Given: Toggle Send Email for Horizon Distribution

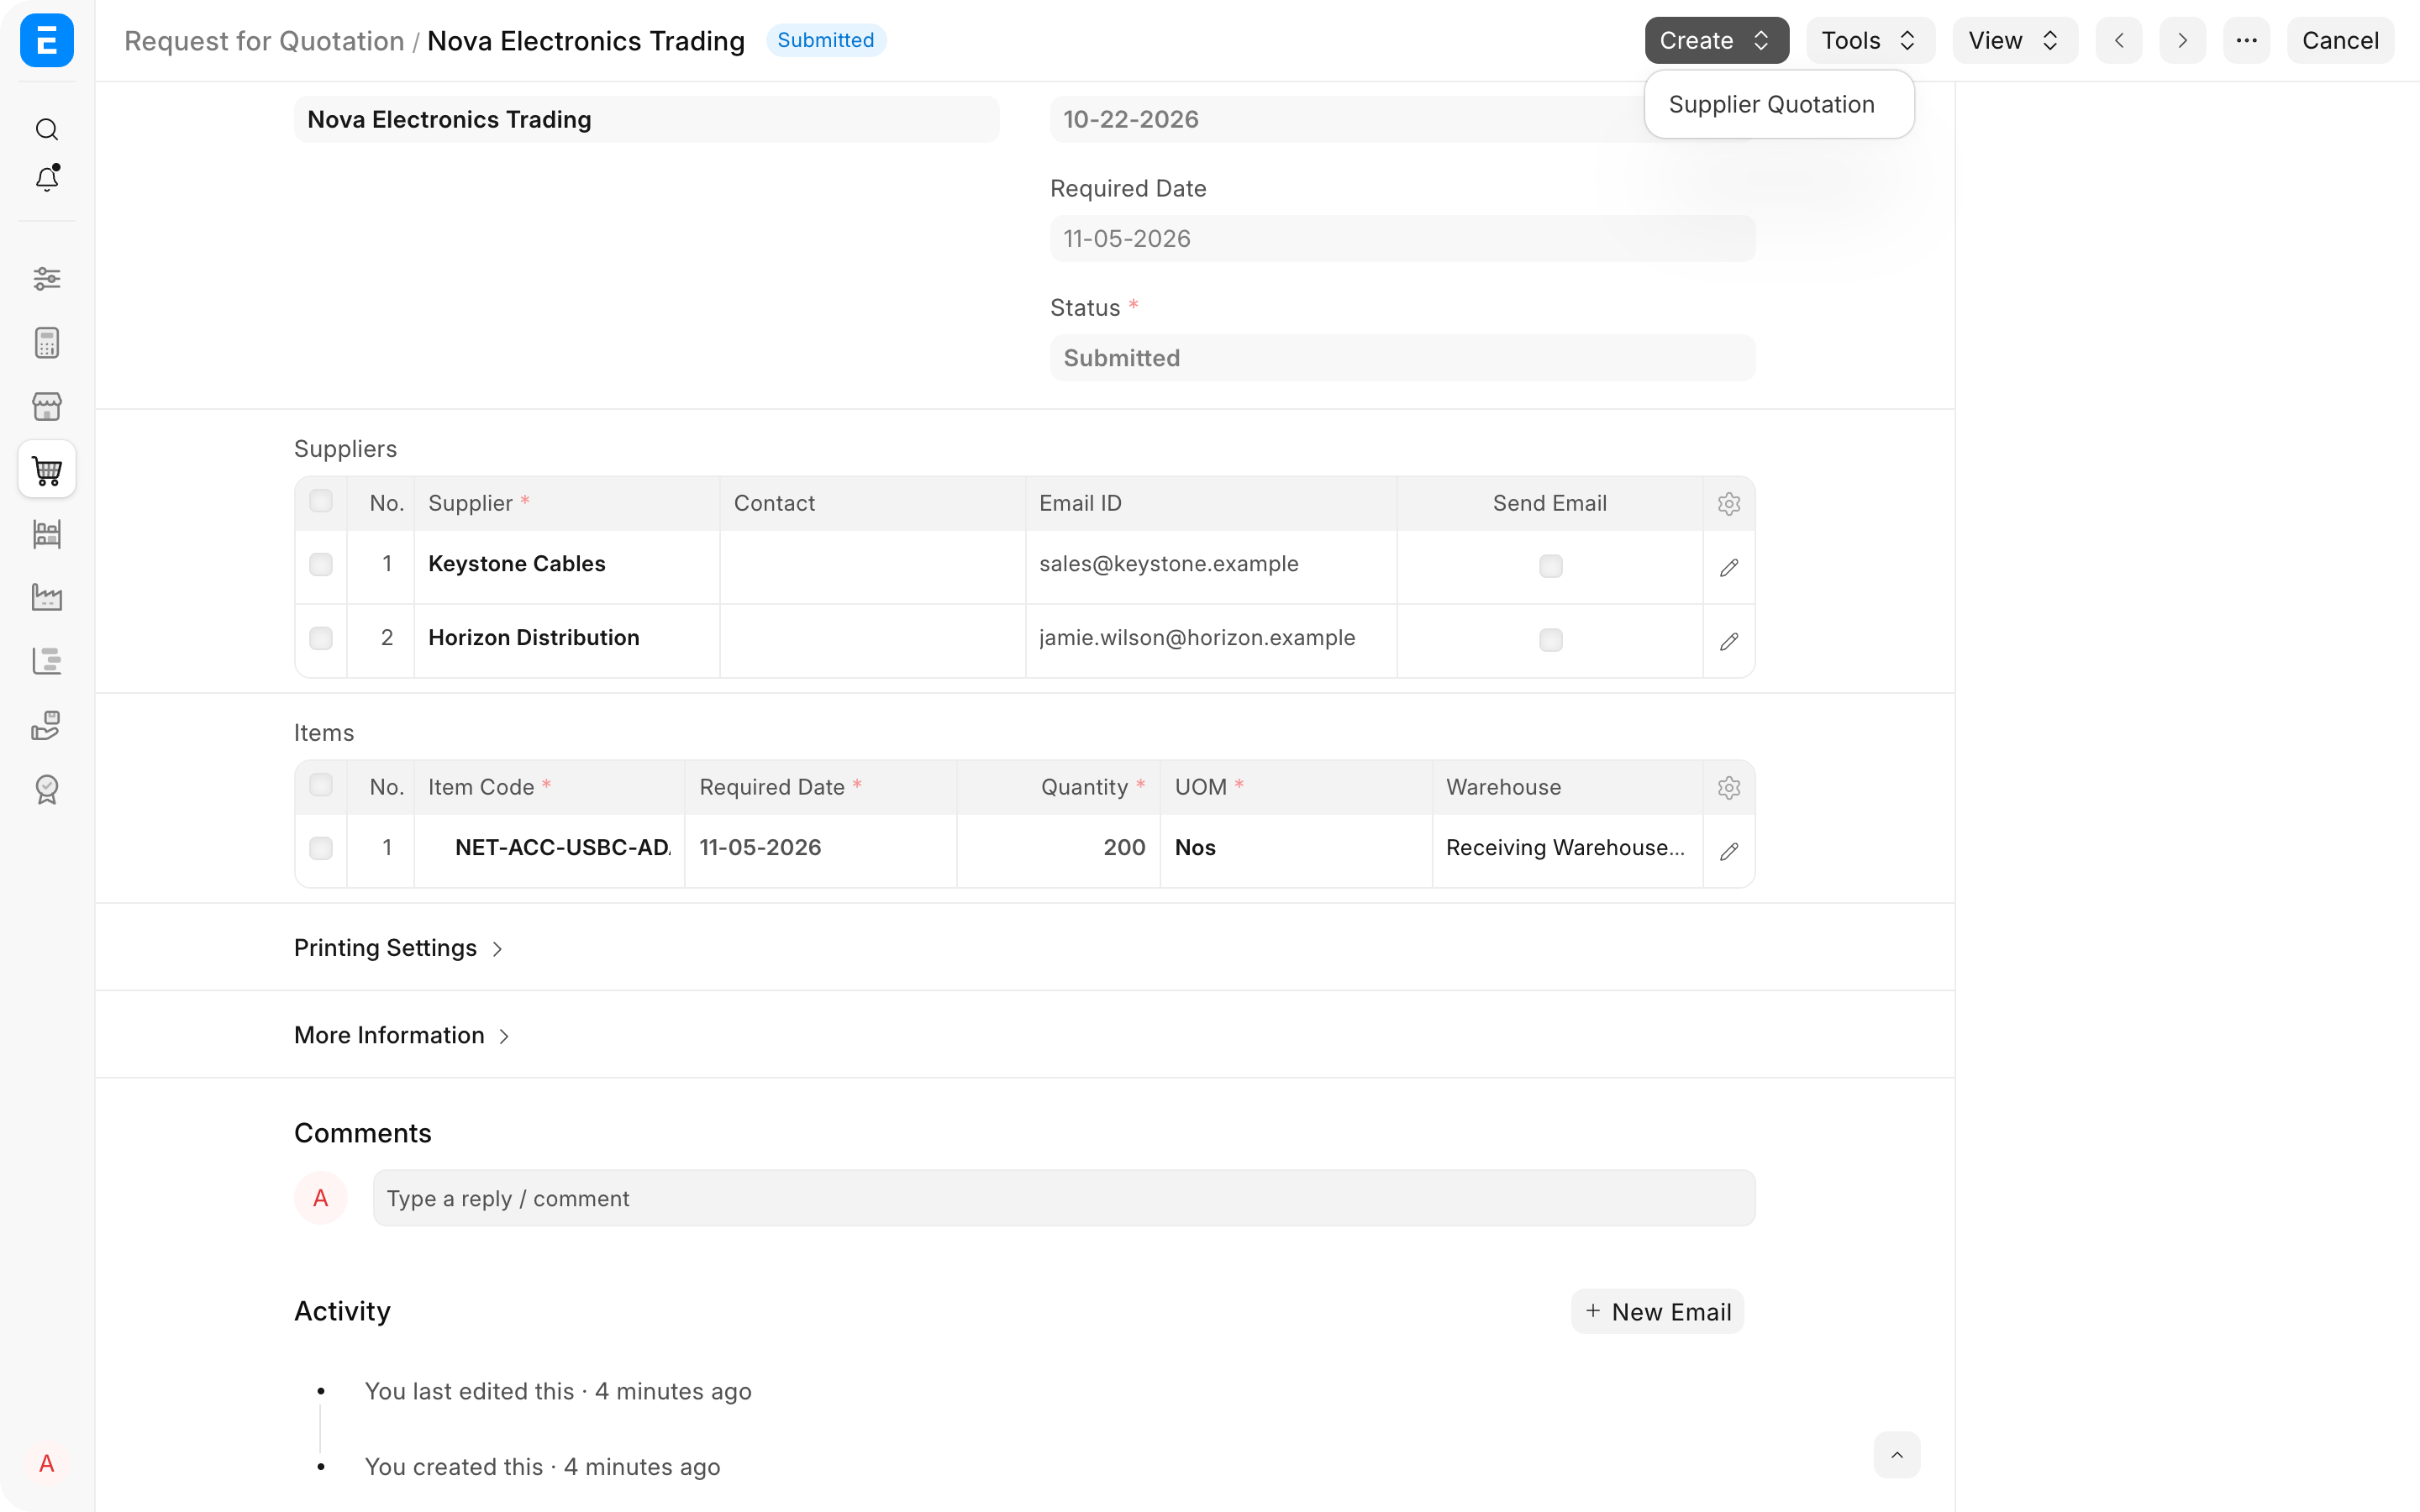Looking at the screenshot, I should pos(1551,640).
